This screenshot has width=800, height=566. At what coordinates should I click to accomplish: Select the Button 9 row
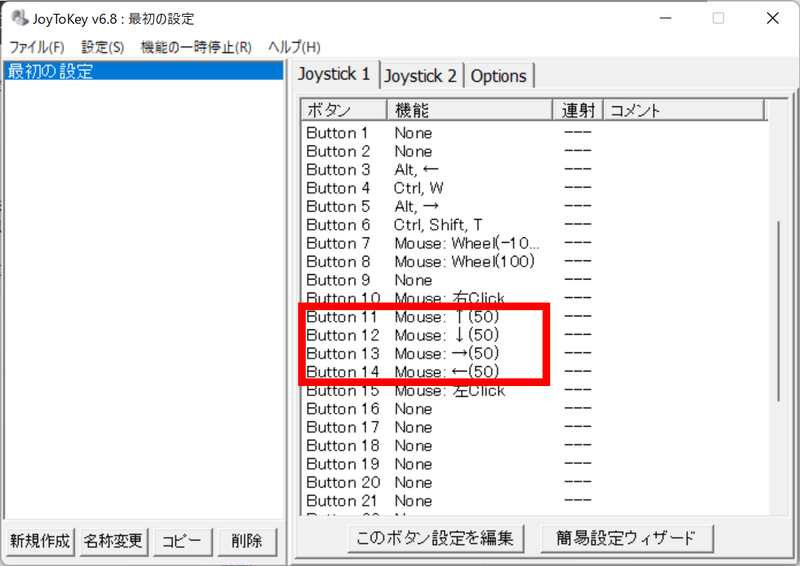tap(534, 280)
